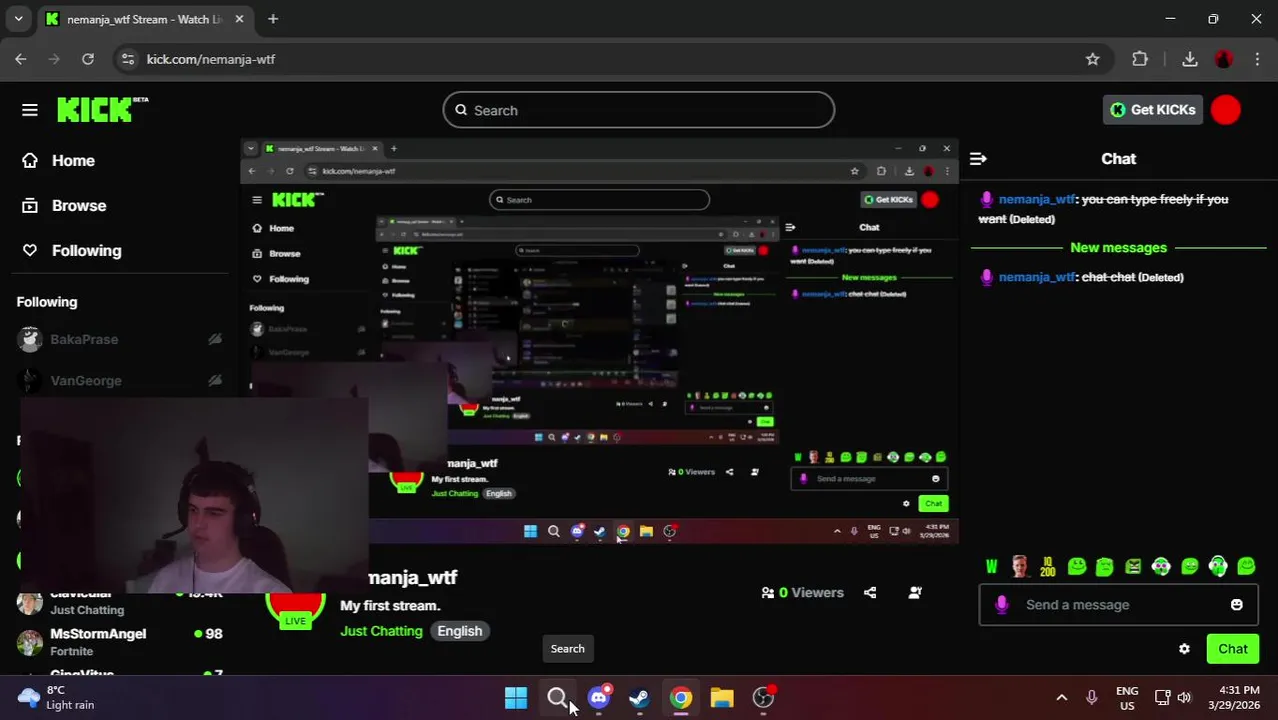Open File Explorer from the taskbar

[722, 698]
